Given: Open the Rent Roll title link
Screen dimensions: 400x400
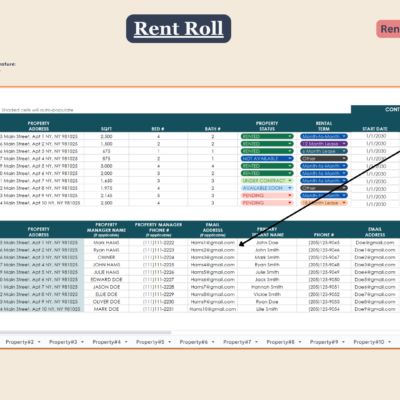Looking at the screenshot, I should (178, 29).
